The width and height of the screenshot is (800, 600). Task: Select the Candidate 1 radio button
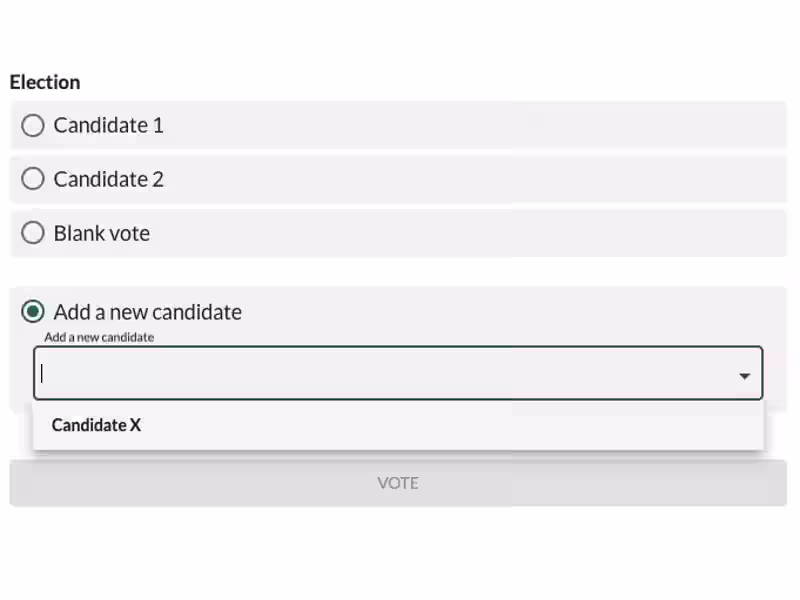pos(32,125)
